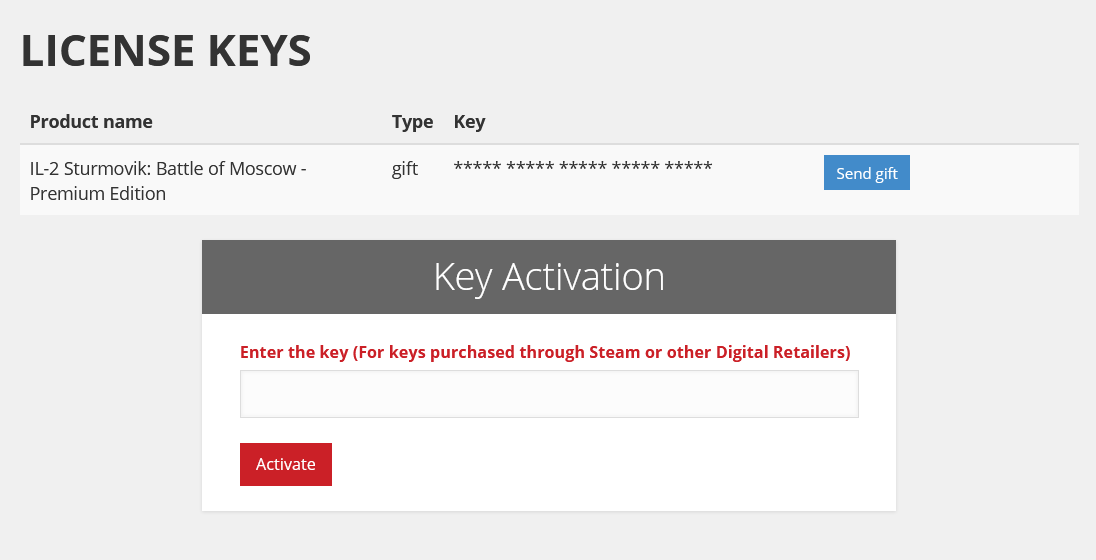The image size is (1096, 560).
Task: Click the LICENSE KEYS heading
Action: click(166, 50)
